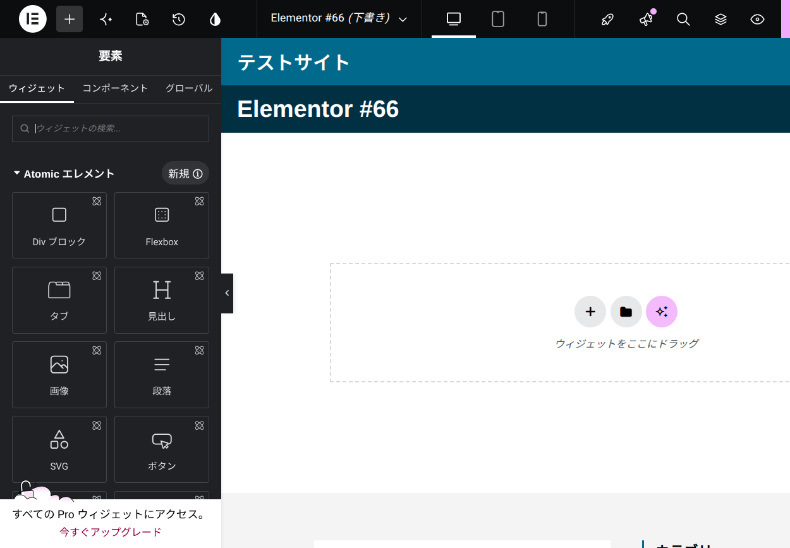Open revision history icon
Screen dimensions: 790x548
tap(178, 19)
